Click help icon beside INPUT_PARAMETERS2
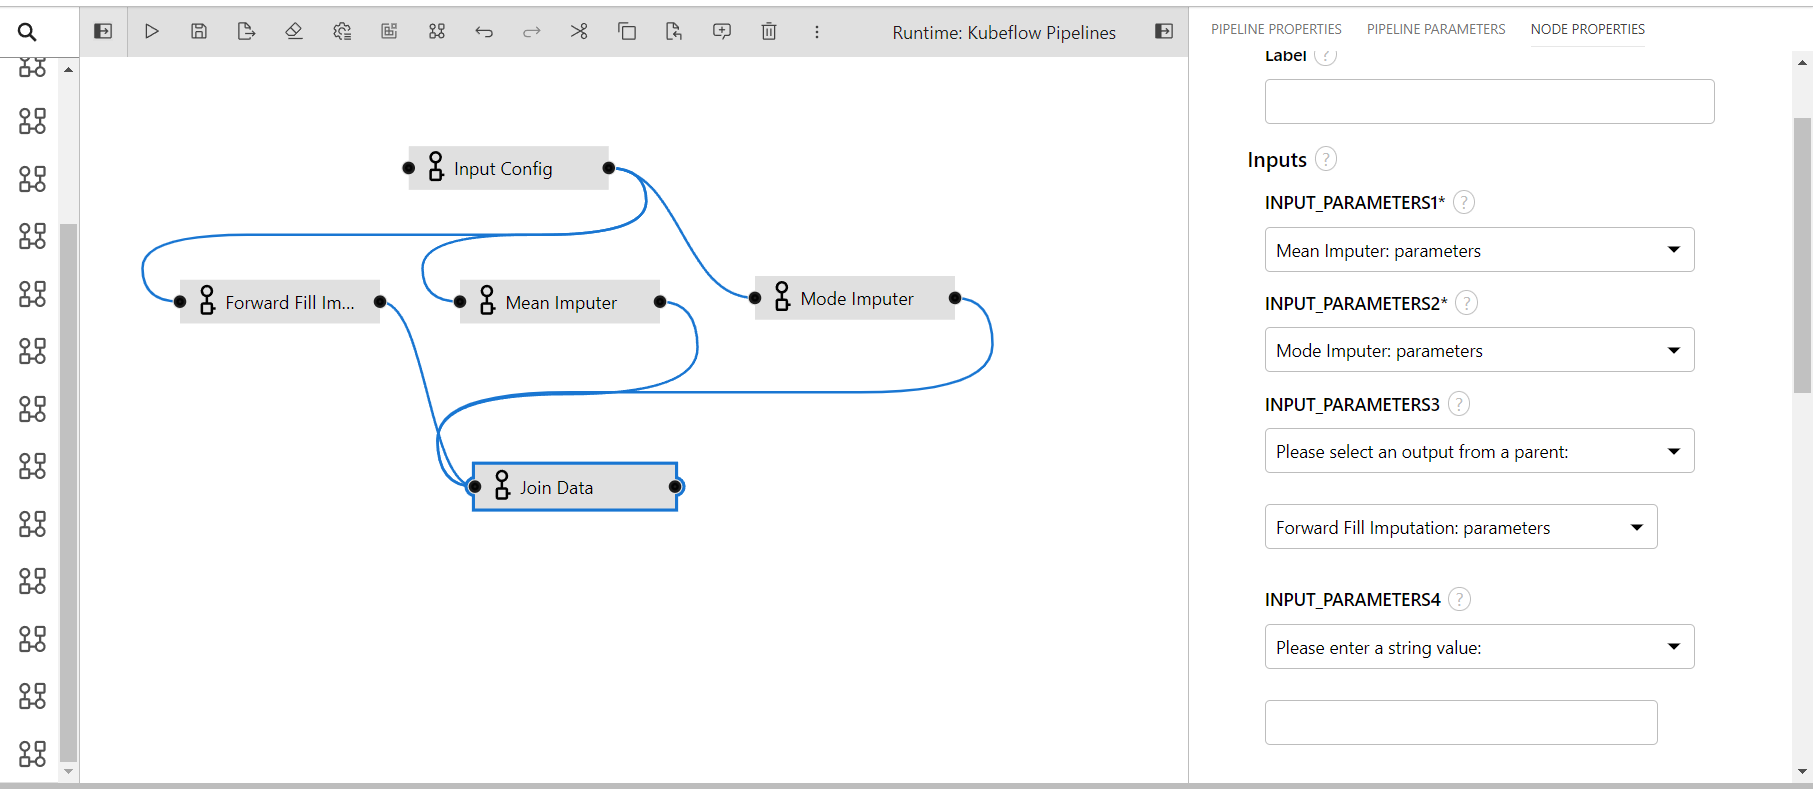The width and height of the screenshot is (1813, 789). [1466, 303]
